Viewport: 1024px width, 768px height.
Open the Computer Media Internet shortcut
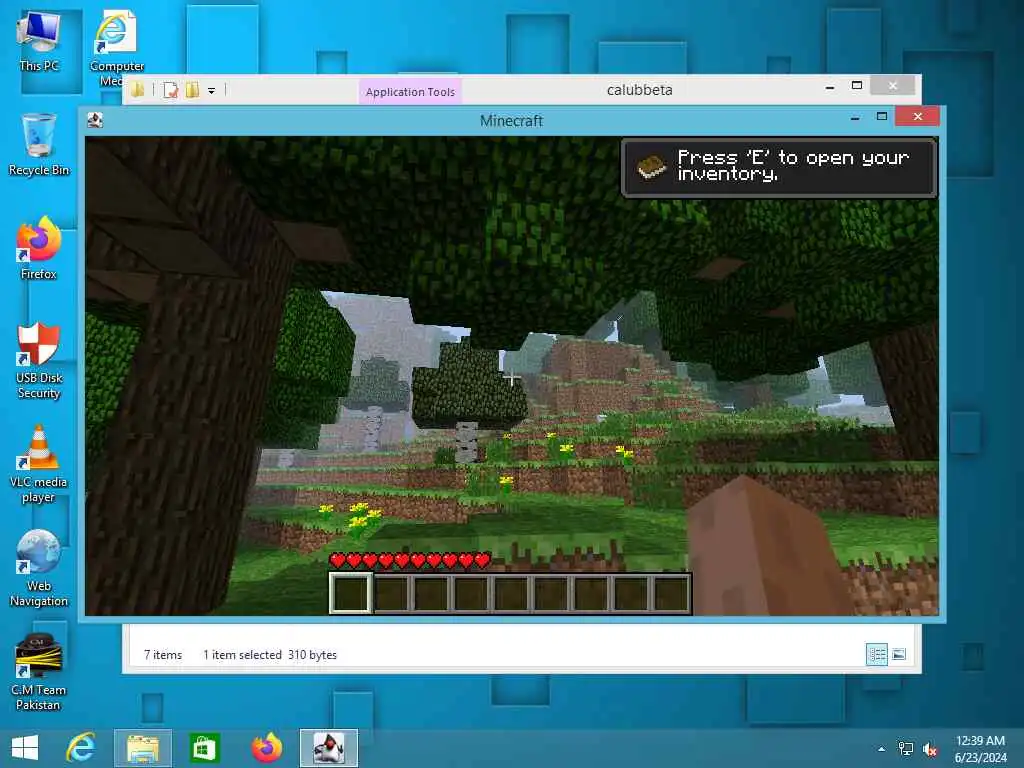tap(116, 49)
